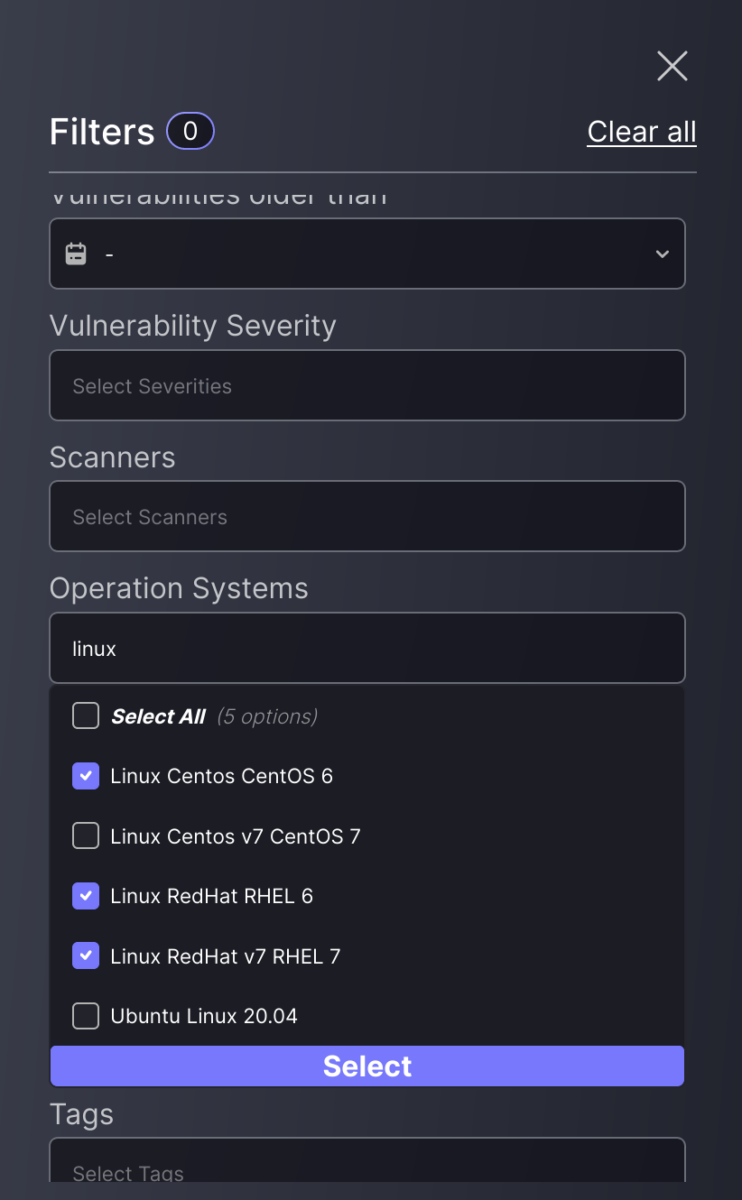Uncheck Linux RedHat v7 RHEL 7
Image resolution: width=742 pixels, height=1200 pixels.
click(86, 956)
